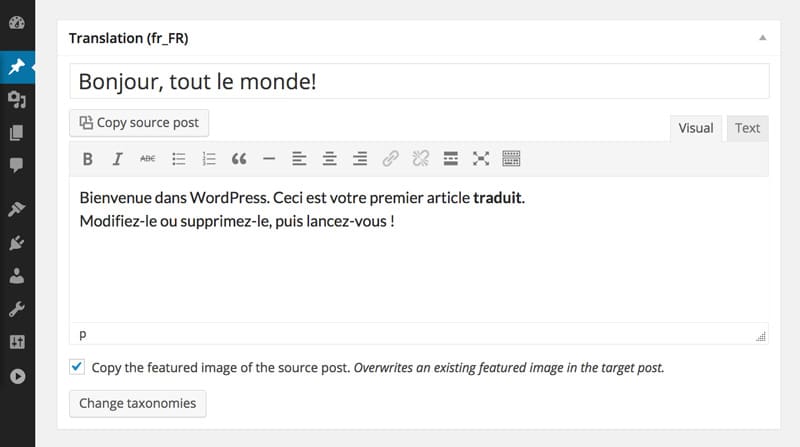Uncheck Copy the featured image checkbox
Viewport: 800px width, 447px height.
[77, 367]
